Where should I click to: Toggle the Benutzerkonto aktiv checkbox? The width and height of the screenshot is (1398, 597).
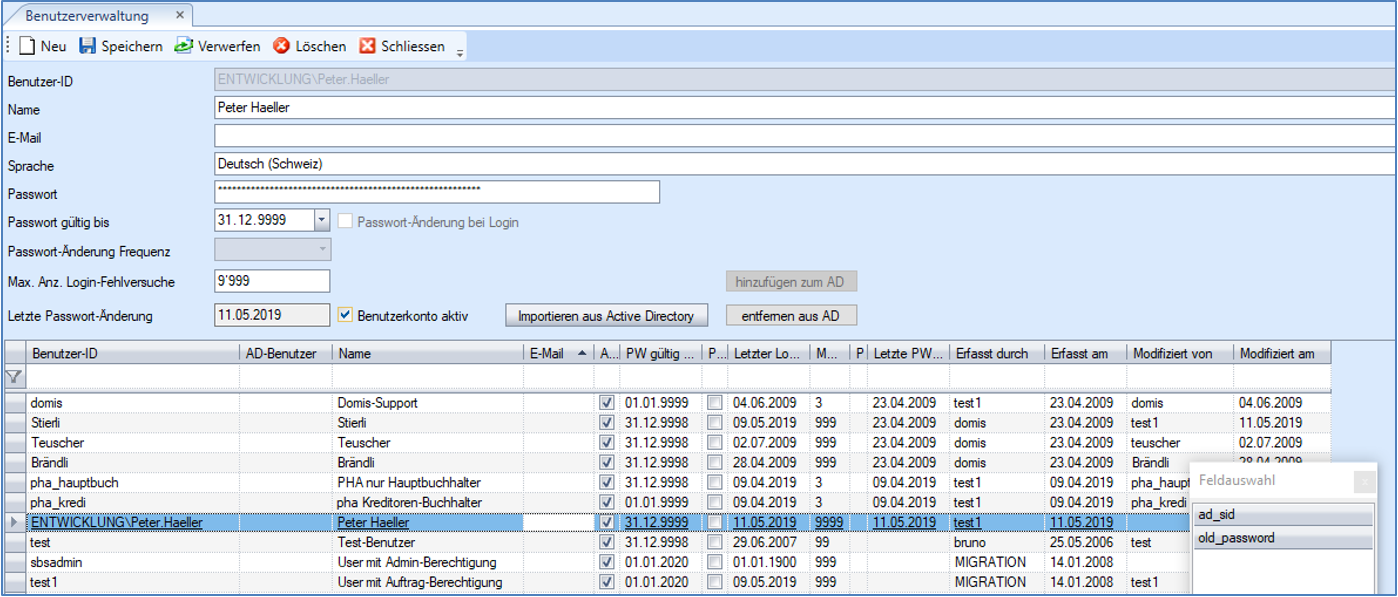coord(346,315)
